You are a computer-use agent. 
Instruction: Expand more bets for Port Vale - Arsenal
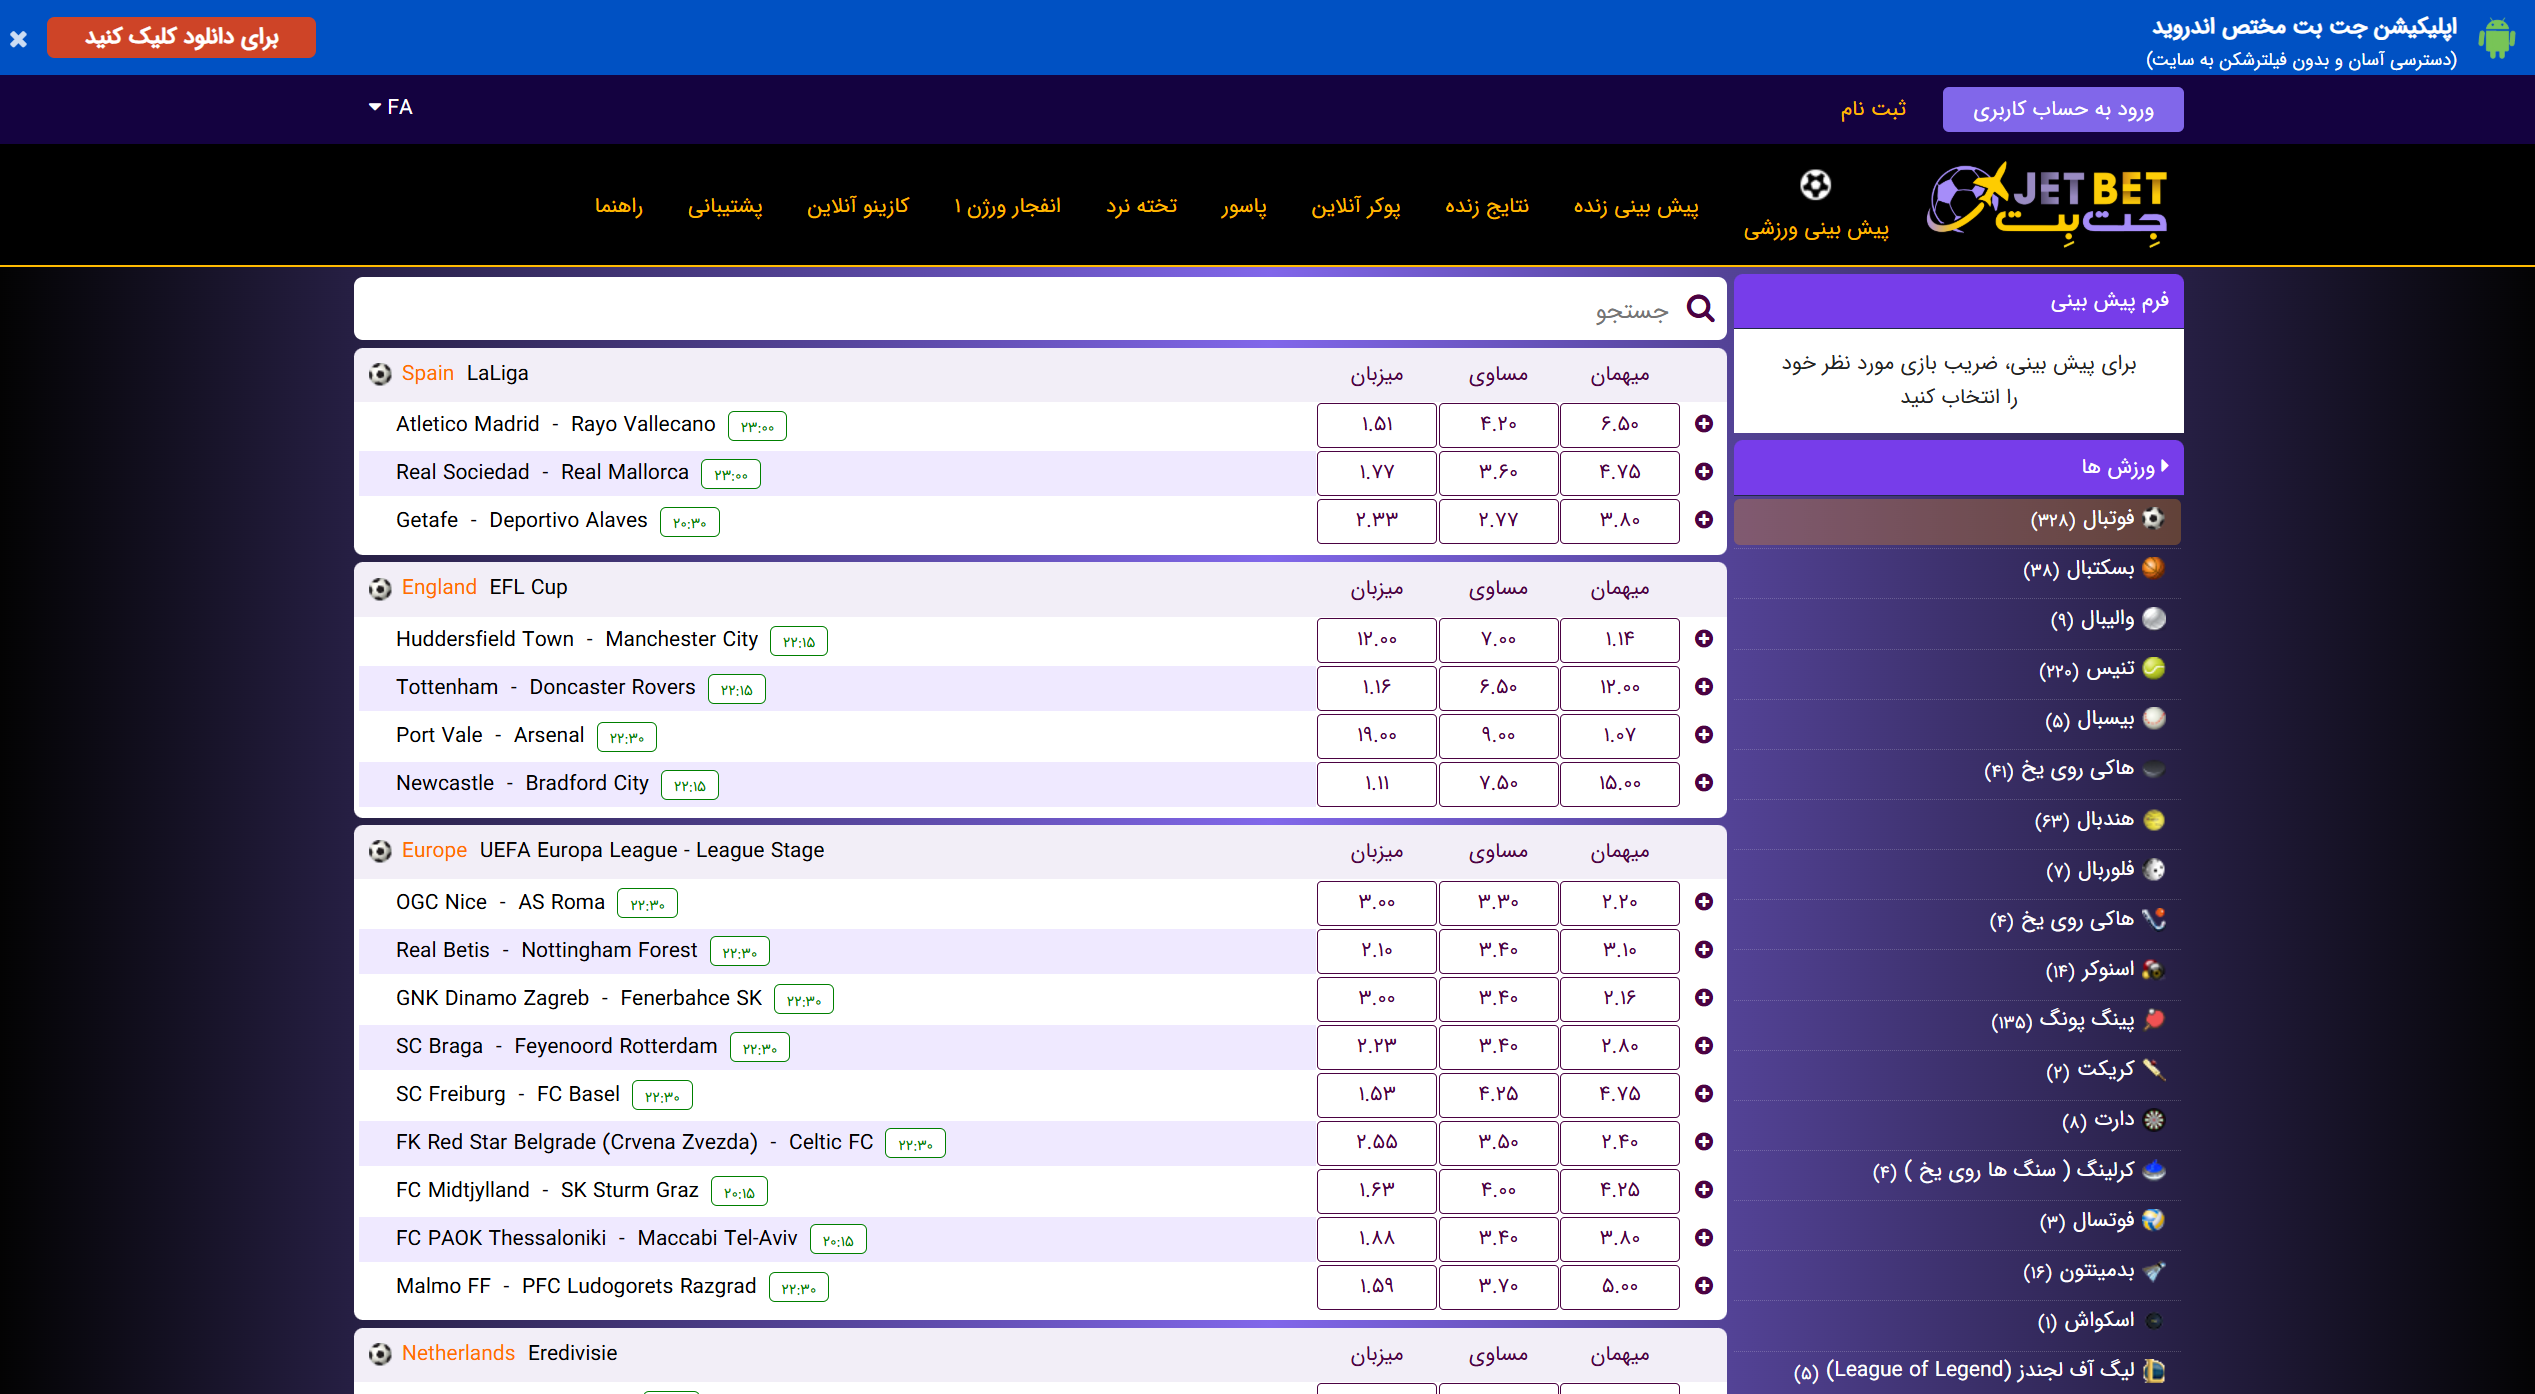[x=1704, y=735]
